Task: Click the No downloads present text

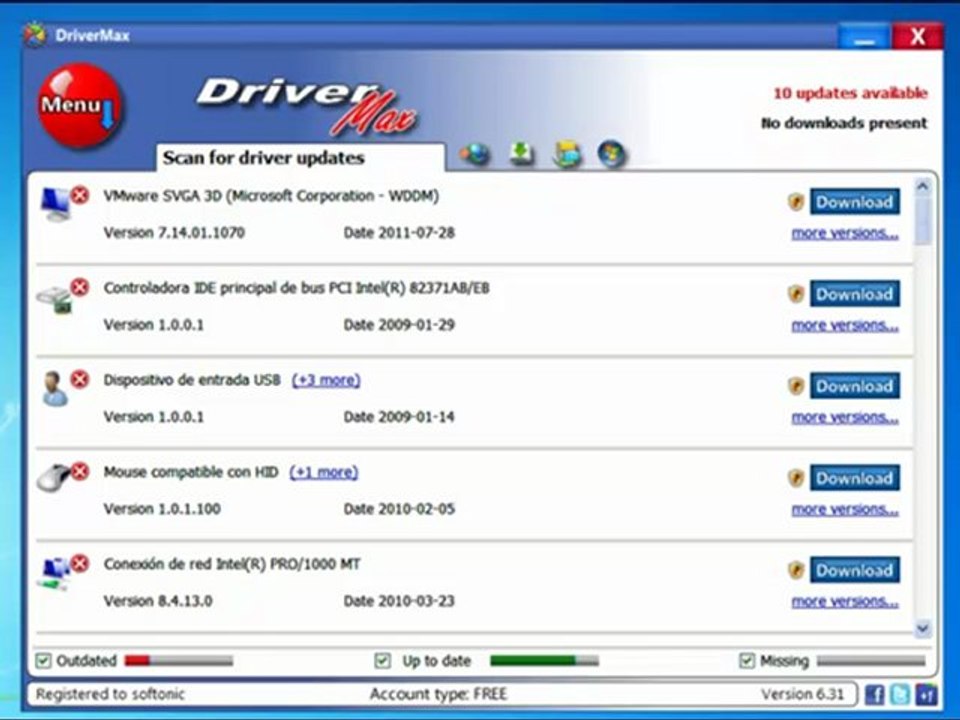Action: (844, 123)
